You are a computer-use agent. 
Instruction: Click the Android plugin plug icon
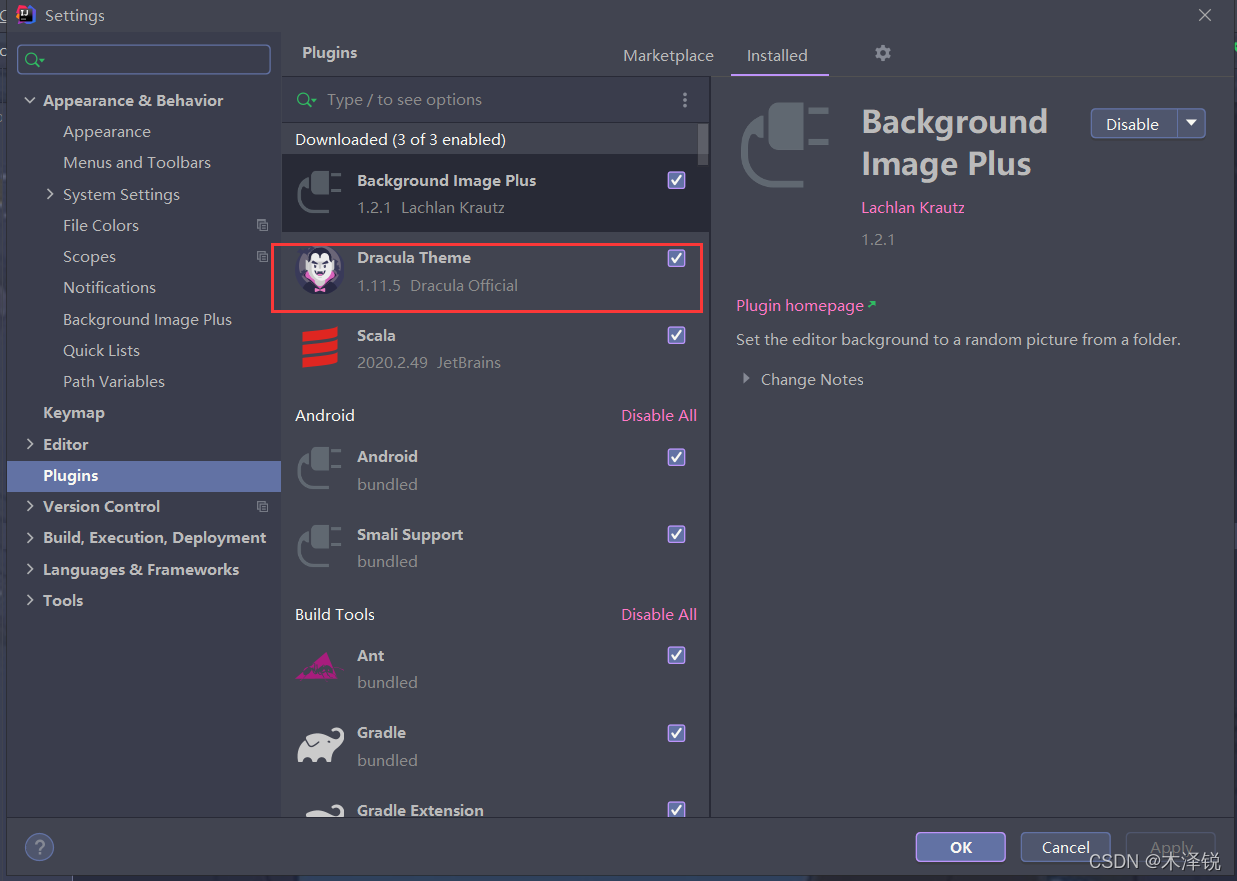(x=320, y=469)
